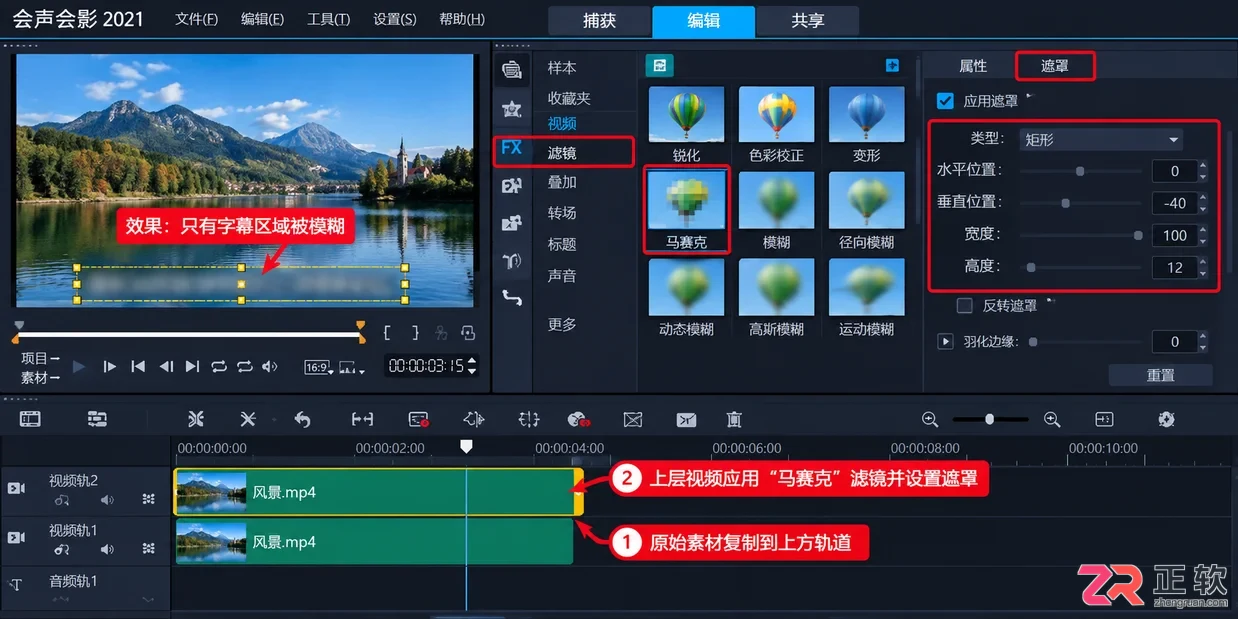Open the media library icon in sidebar

512,69
